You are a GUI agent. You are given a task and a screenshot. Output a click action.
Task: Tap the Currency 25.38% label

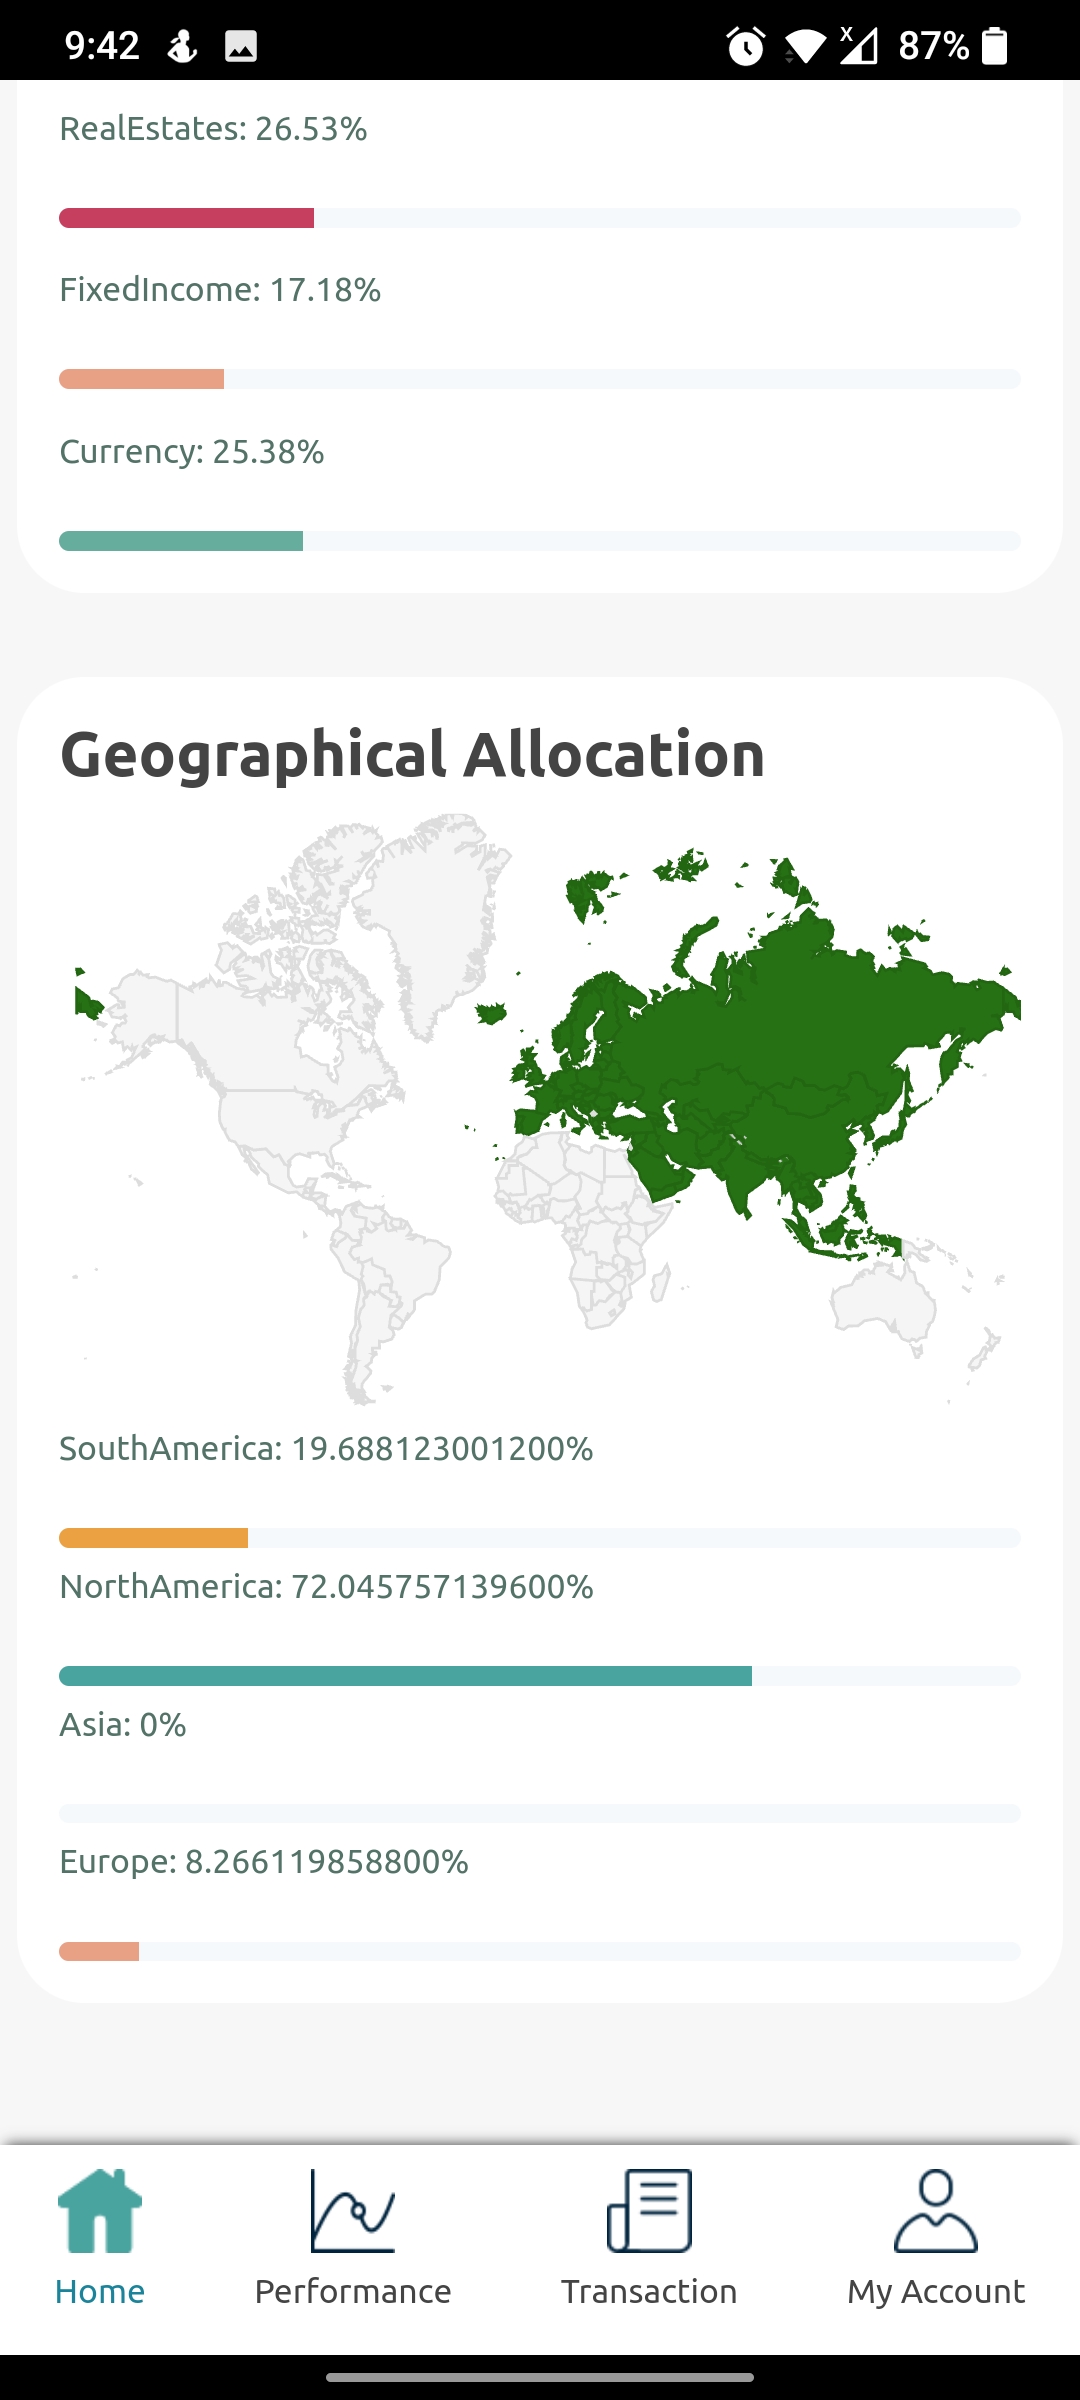[192, 452]
